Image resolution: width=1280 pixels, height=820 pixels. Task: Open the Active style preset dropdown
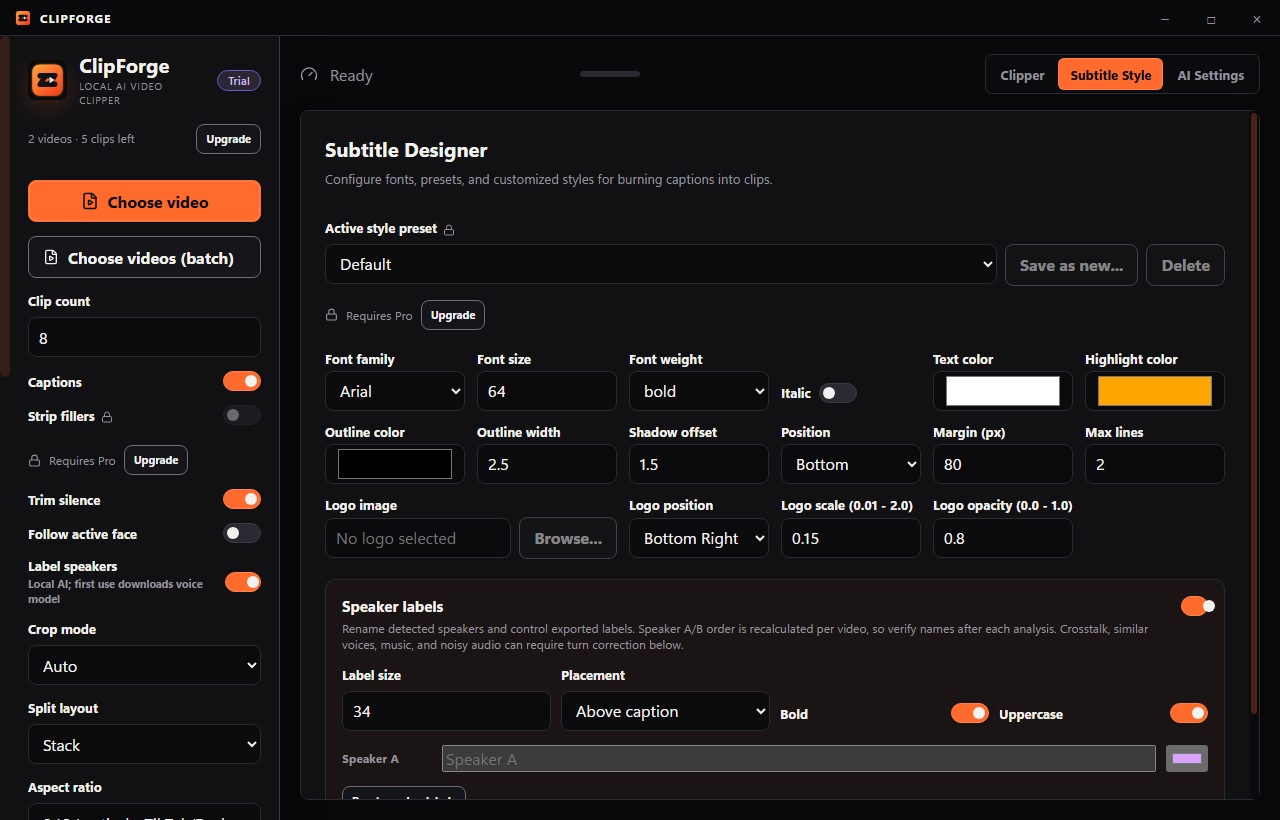click(x=661, y=264)
